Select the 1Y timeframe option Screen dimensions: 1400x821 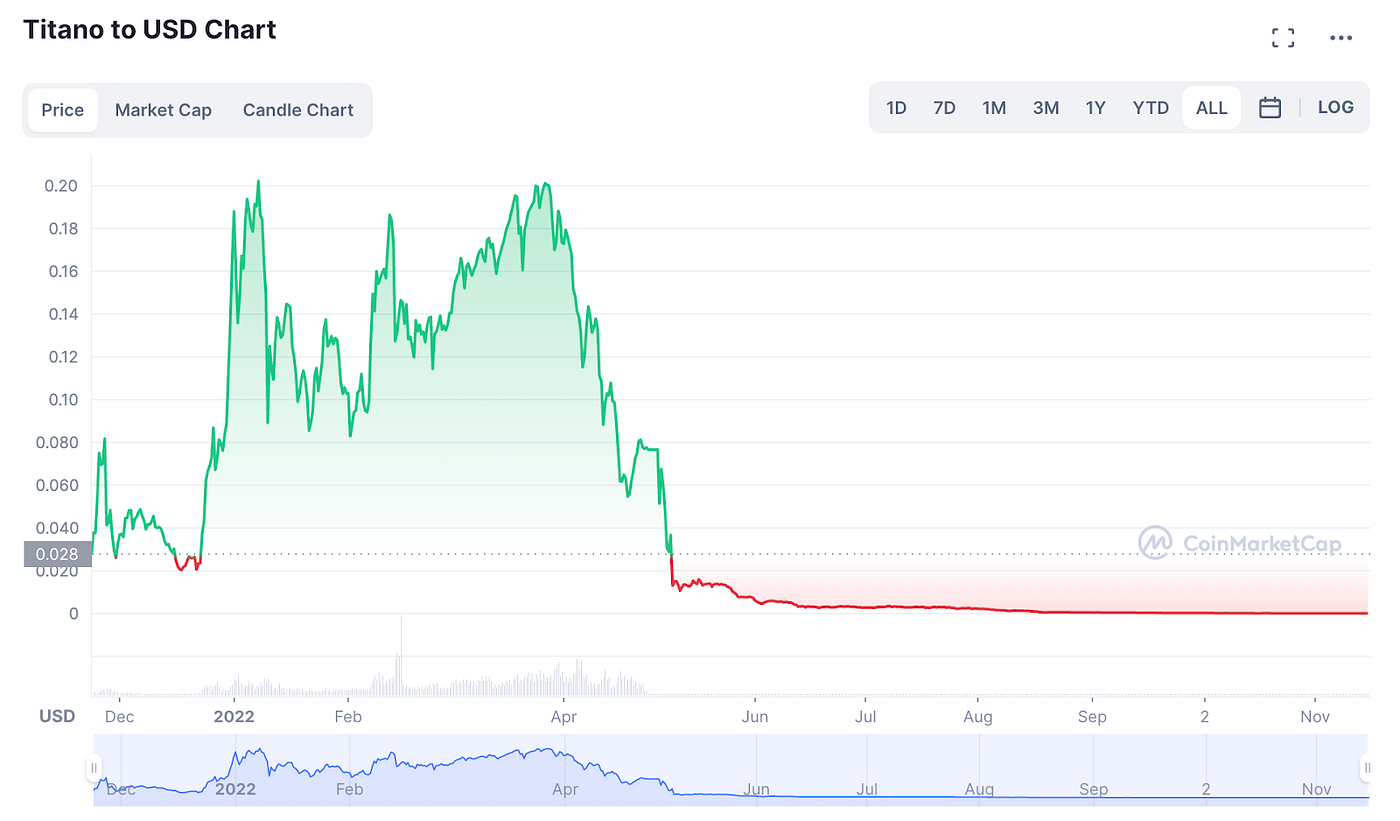pyautogui.click(x=1095, y=107)
